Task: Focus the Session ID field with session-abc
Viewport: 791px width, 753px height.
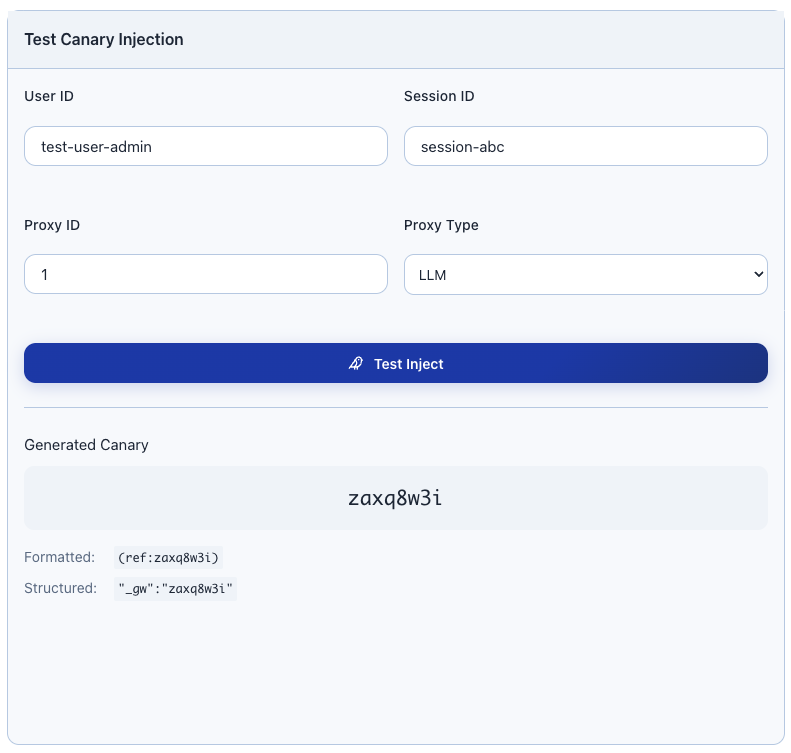Action: point(586,146)
